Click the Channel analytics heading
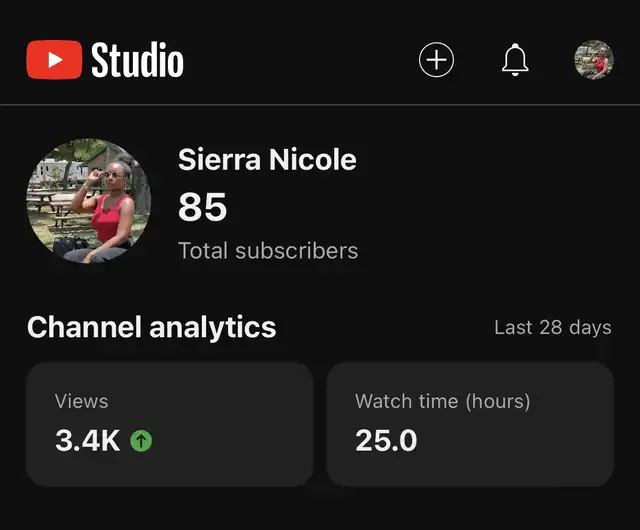This screenshot has height=530, width=640. click(x=151, y=327)
